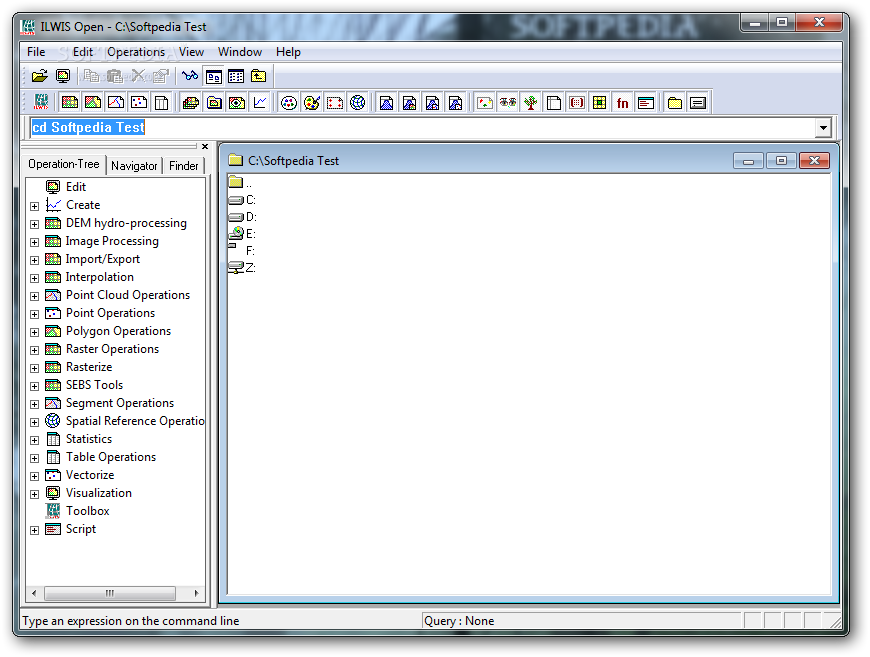Click the greyed-out Delete X icon
Image resolution: width=870 pixels, height=657 pixels.
click(x=138, y=76)
